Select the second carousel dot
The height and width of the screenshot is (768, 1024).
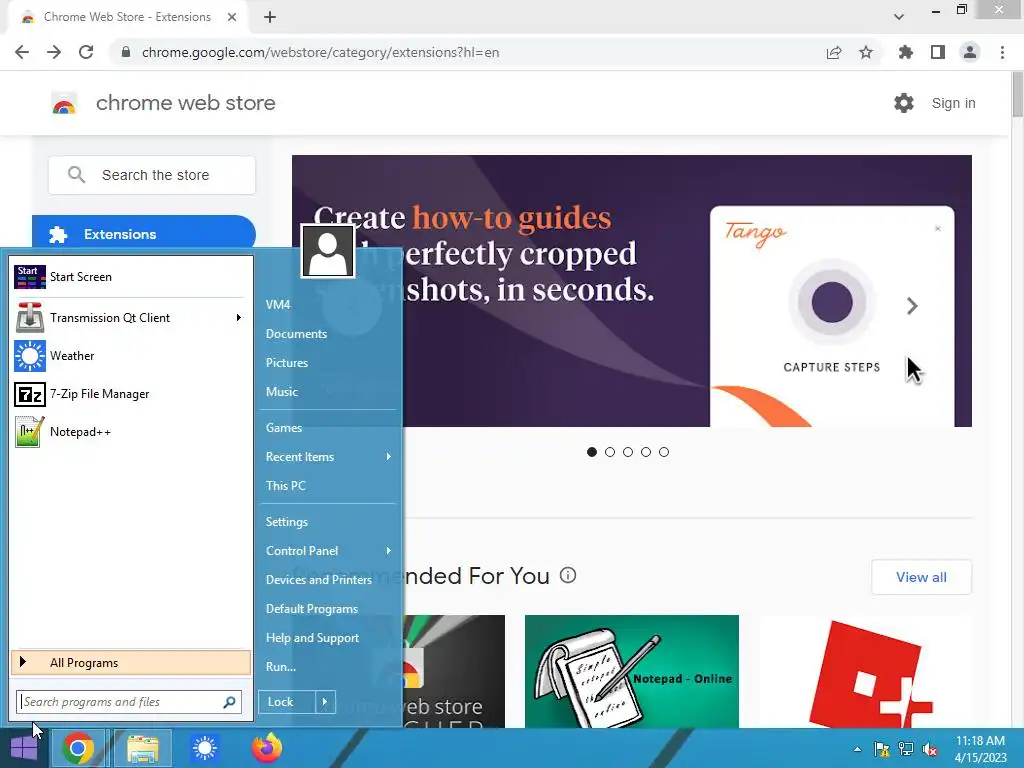tap(610, 452)
